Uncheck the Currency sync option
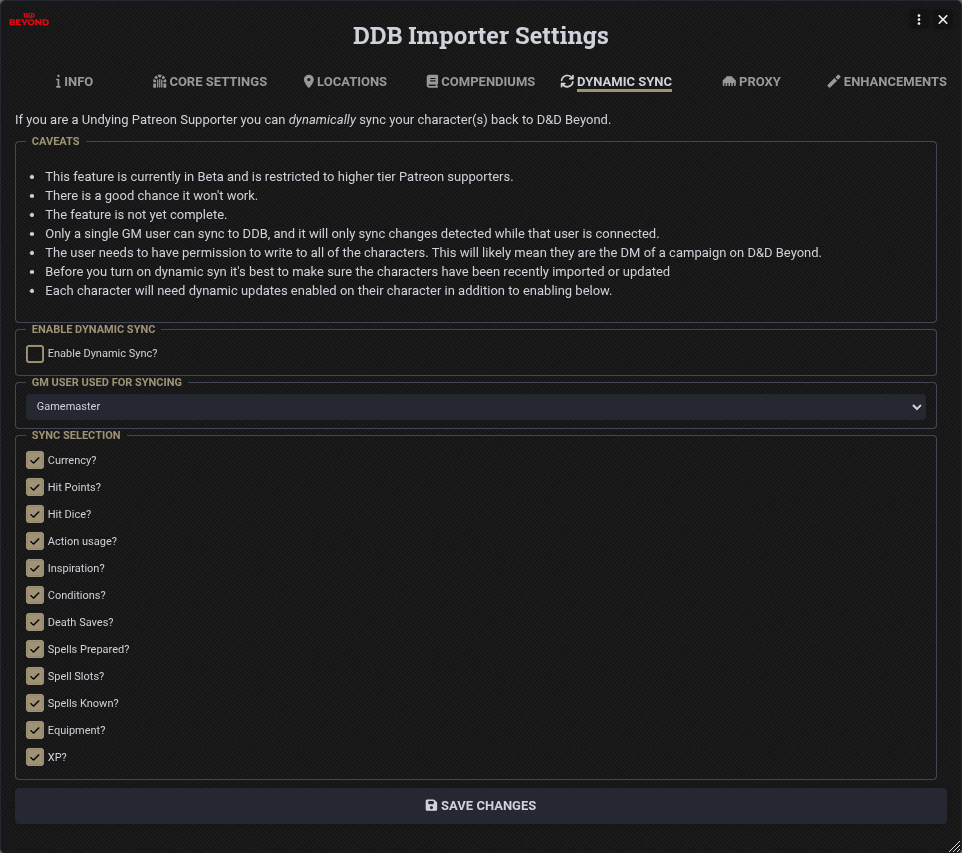Viewport: 962px width, 853px height. point(35,460)
